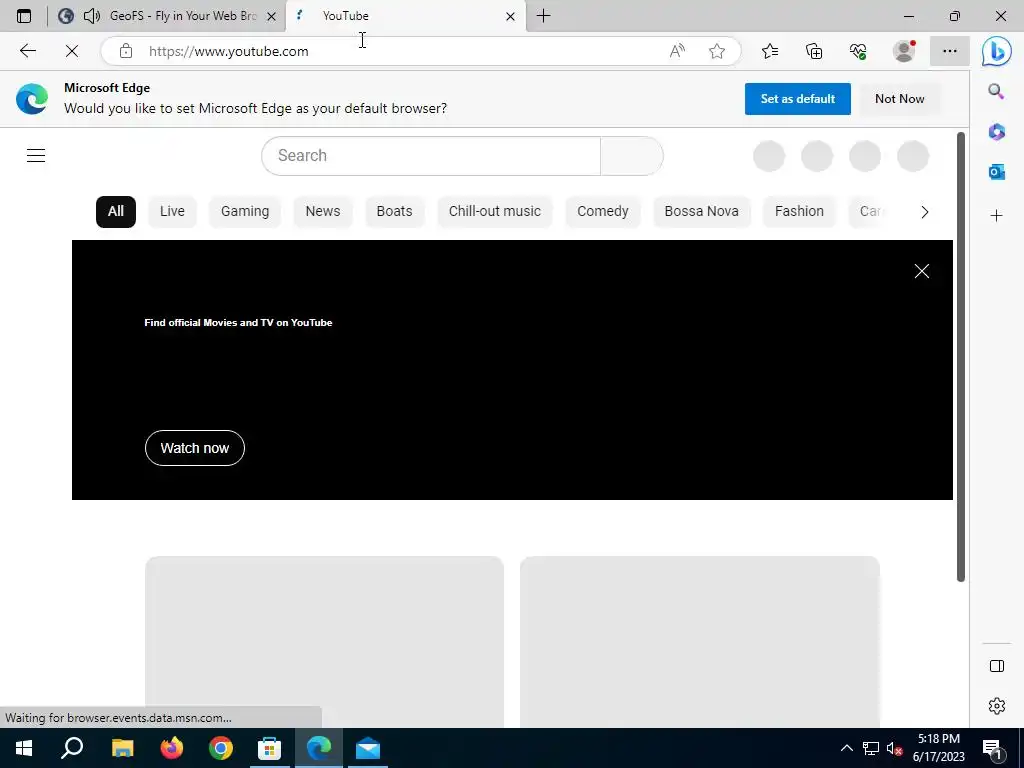Pick the Fashion chip
Screen dimensions: 1024x768
pos(799,212)
